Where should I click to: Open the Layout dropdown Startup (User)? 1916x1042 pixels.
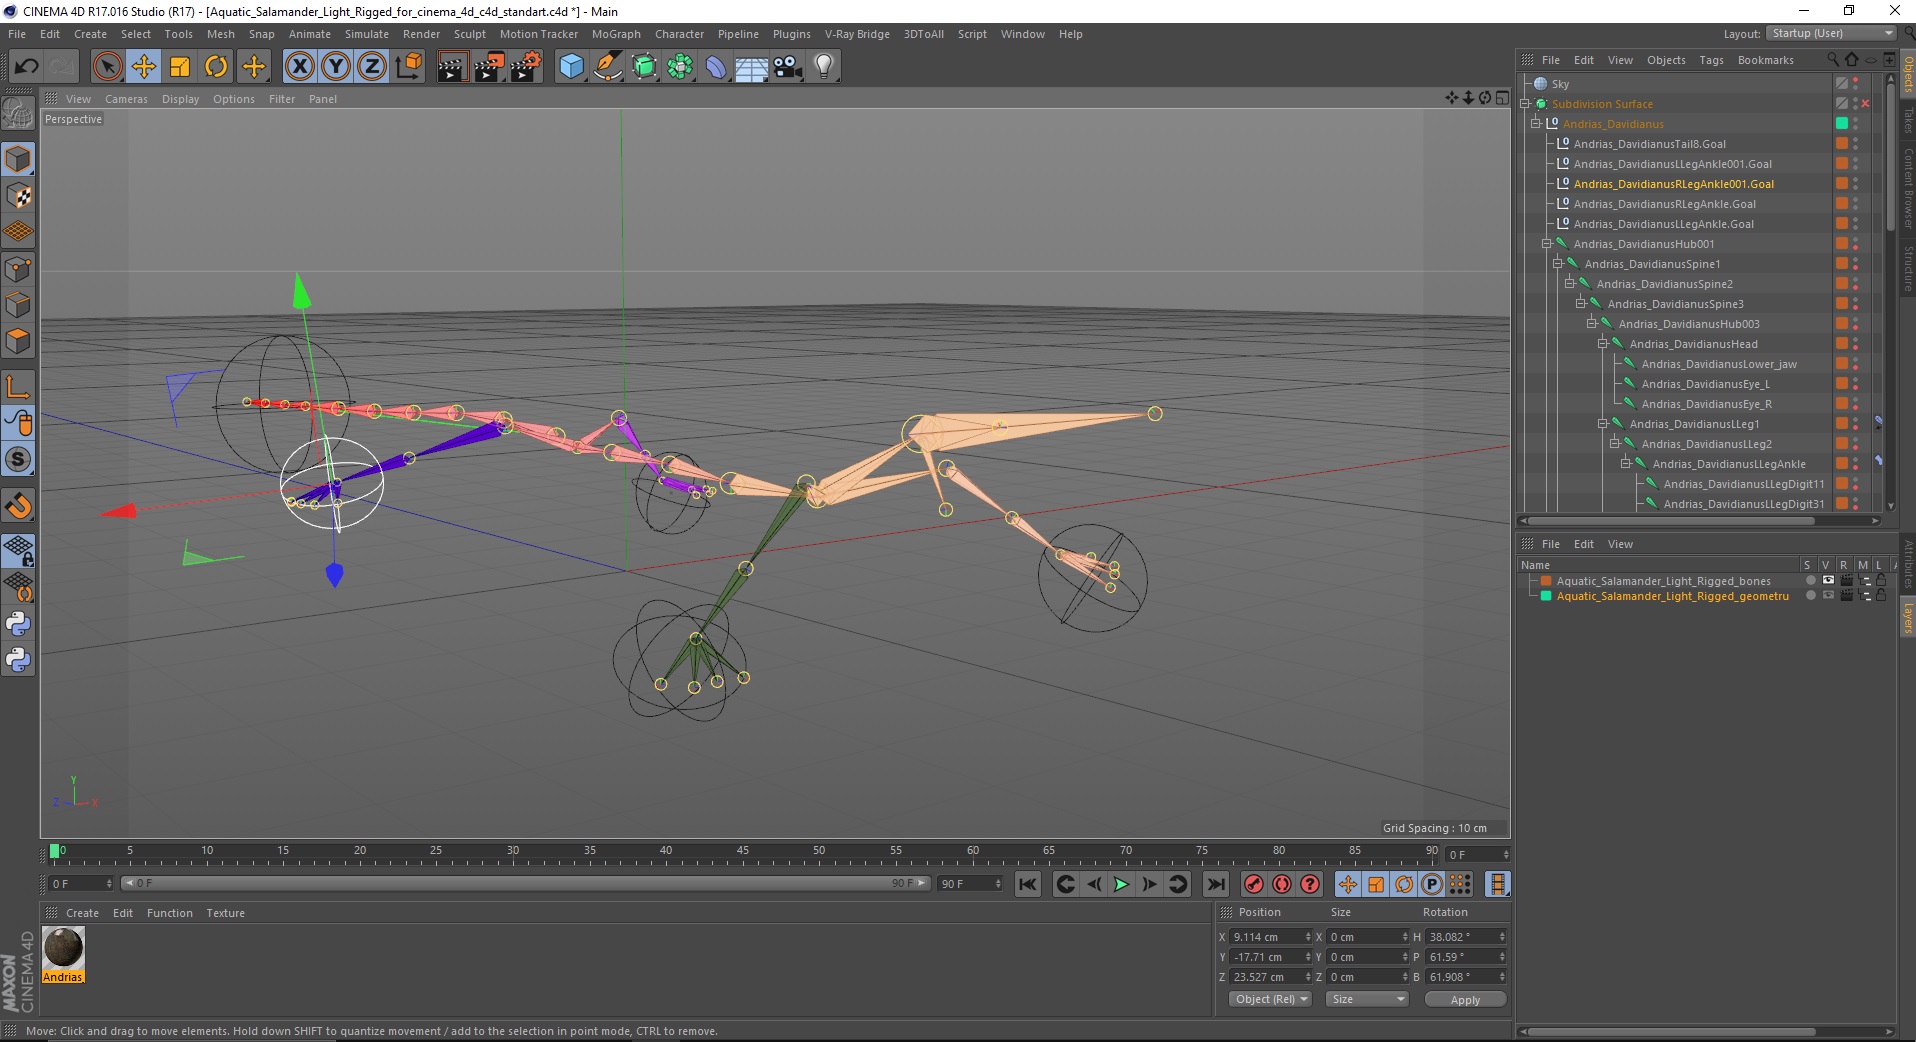[x=1831, y=33]
